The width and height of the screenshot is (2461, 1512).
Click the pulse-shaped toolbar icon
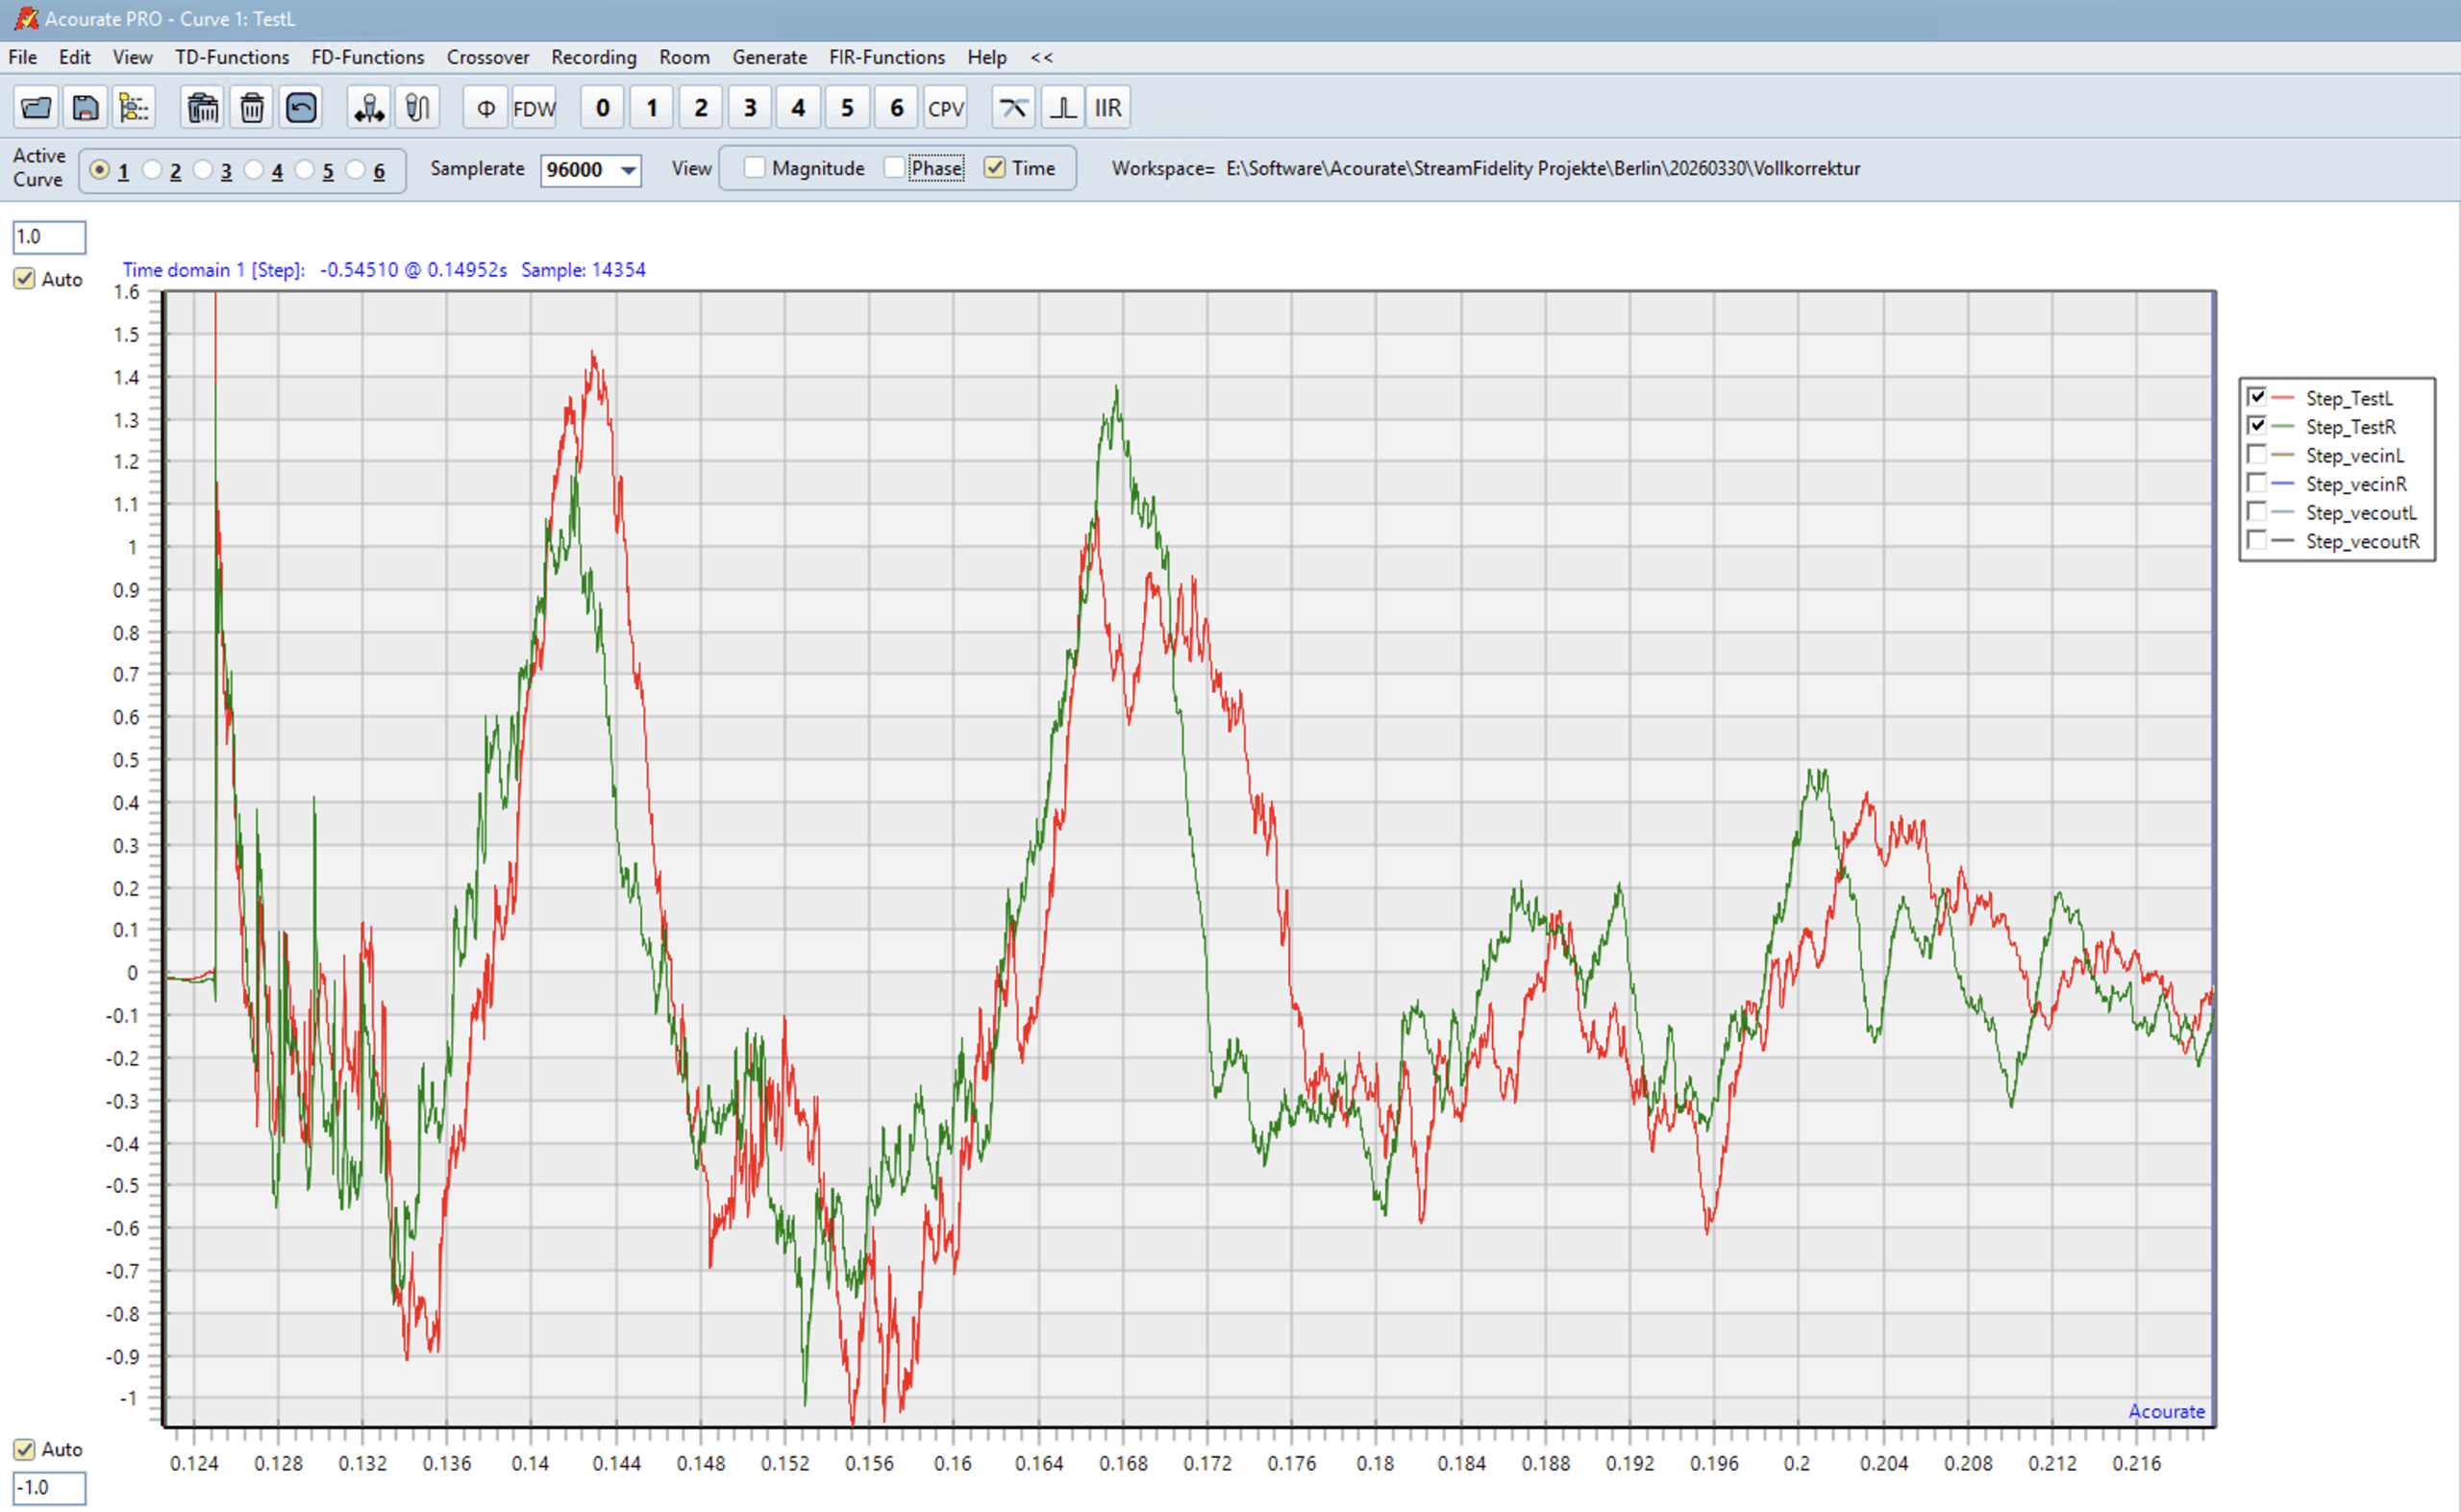click(1062, 107)
